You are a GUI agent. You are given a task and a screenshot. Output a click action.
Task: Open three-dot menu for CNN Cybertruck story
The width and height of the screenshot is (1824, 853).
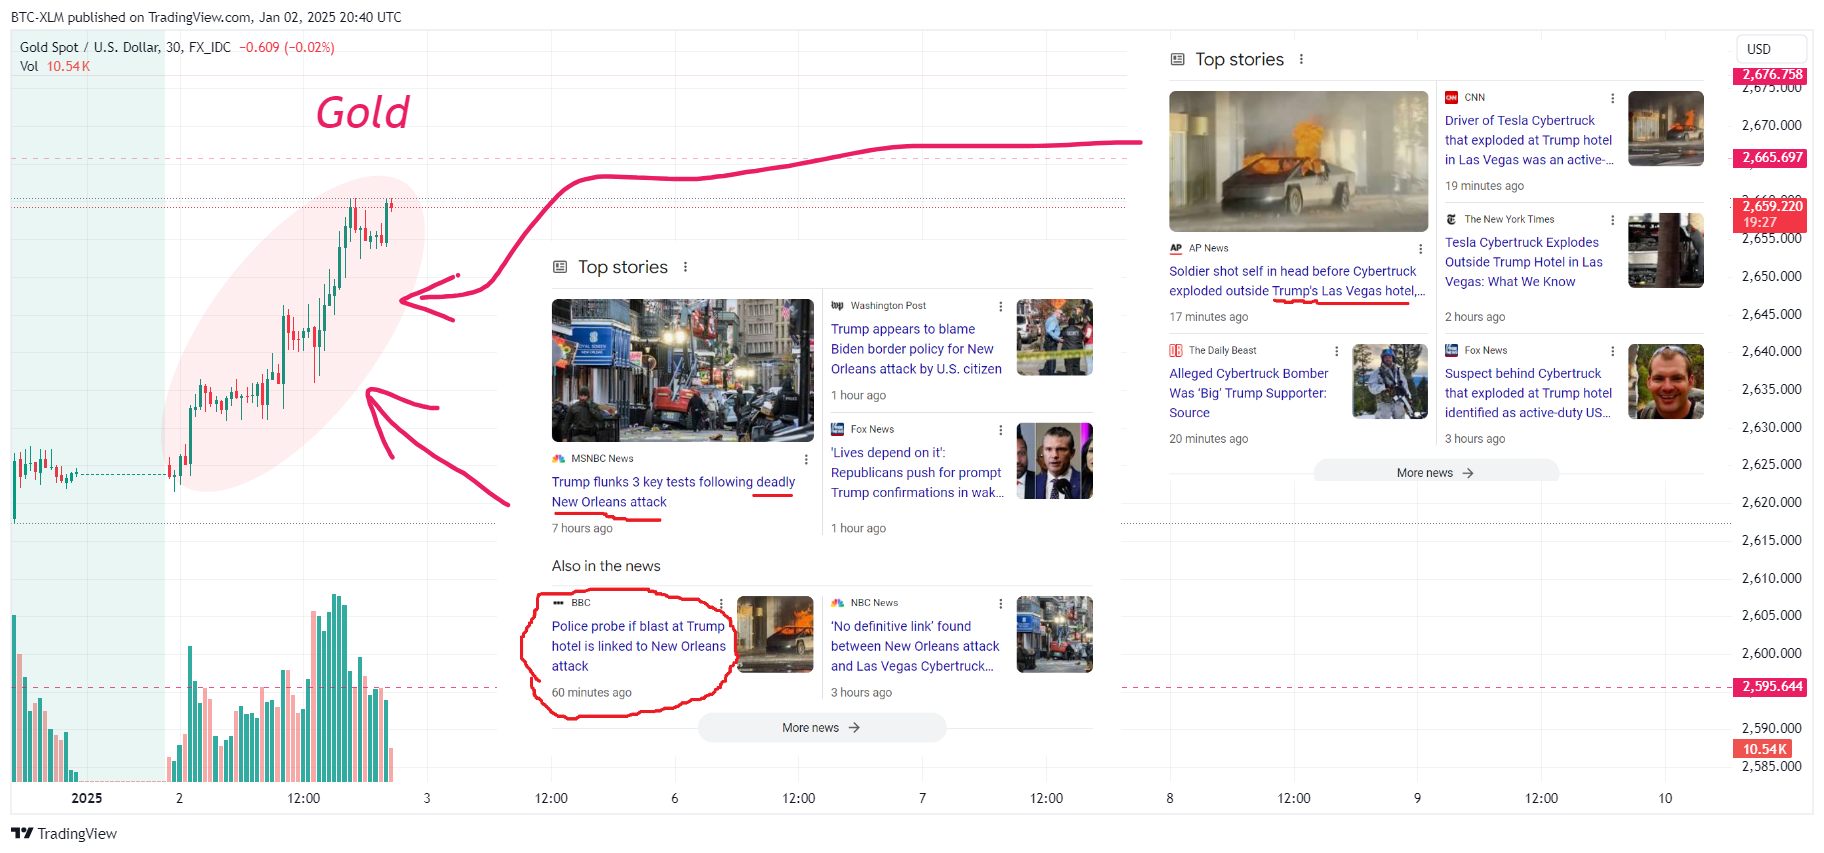click(1612, 98)
